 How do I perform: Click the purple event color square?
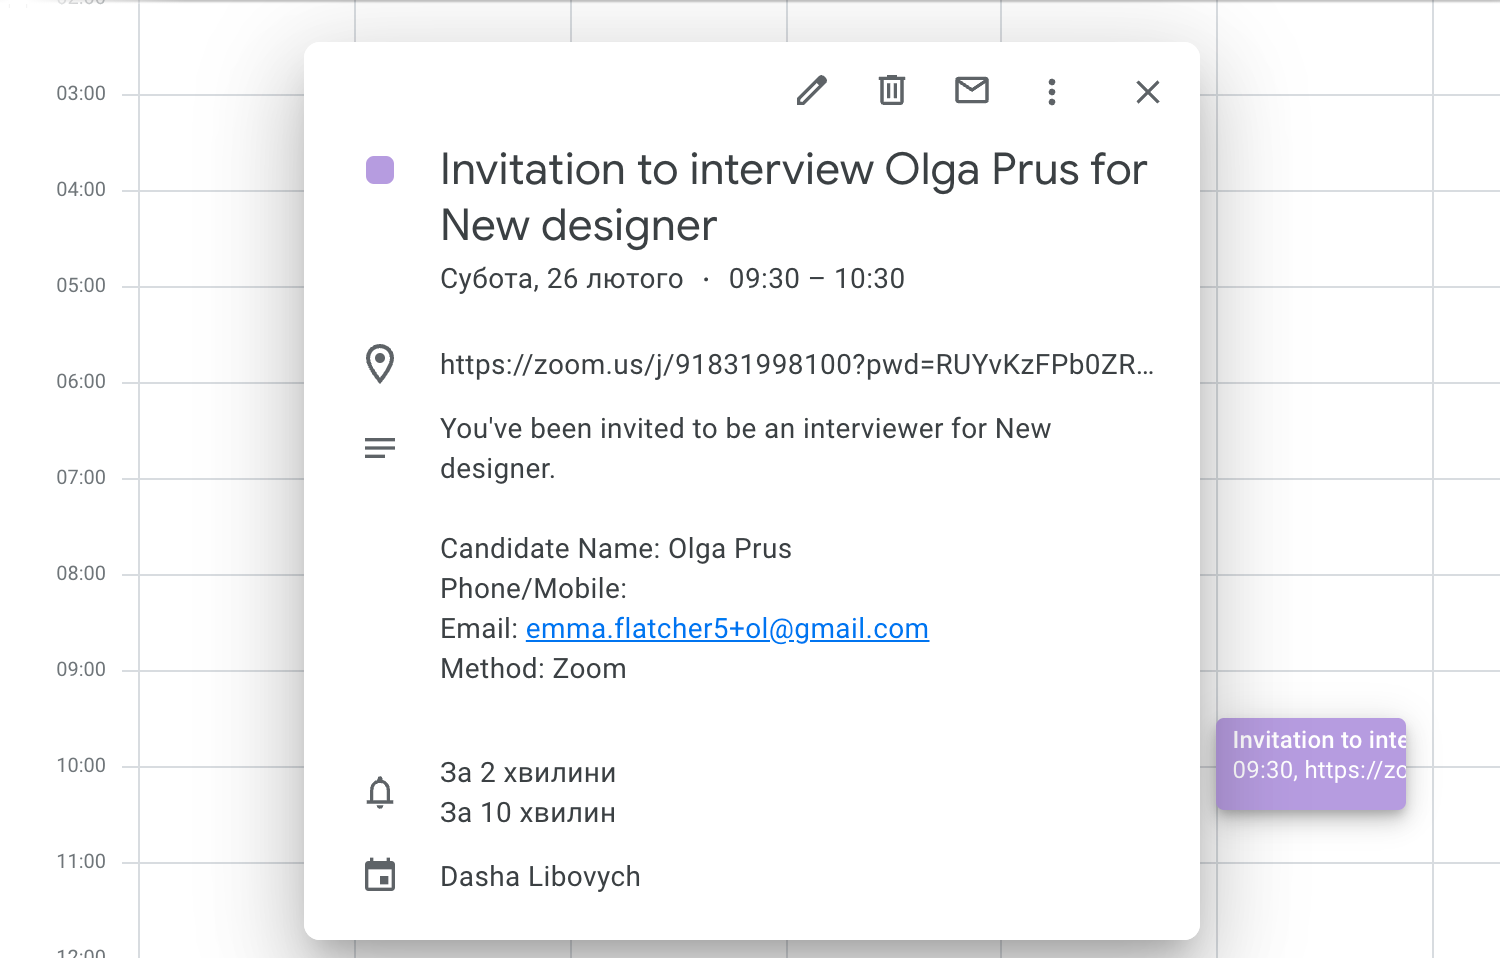[x=380, y=170]
